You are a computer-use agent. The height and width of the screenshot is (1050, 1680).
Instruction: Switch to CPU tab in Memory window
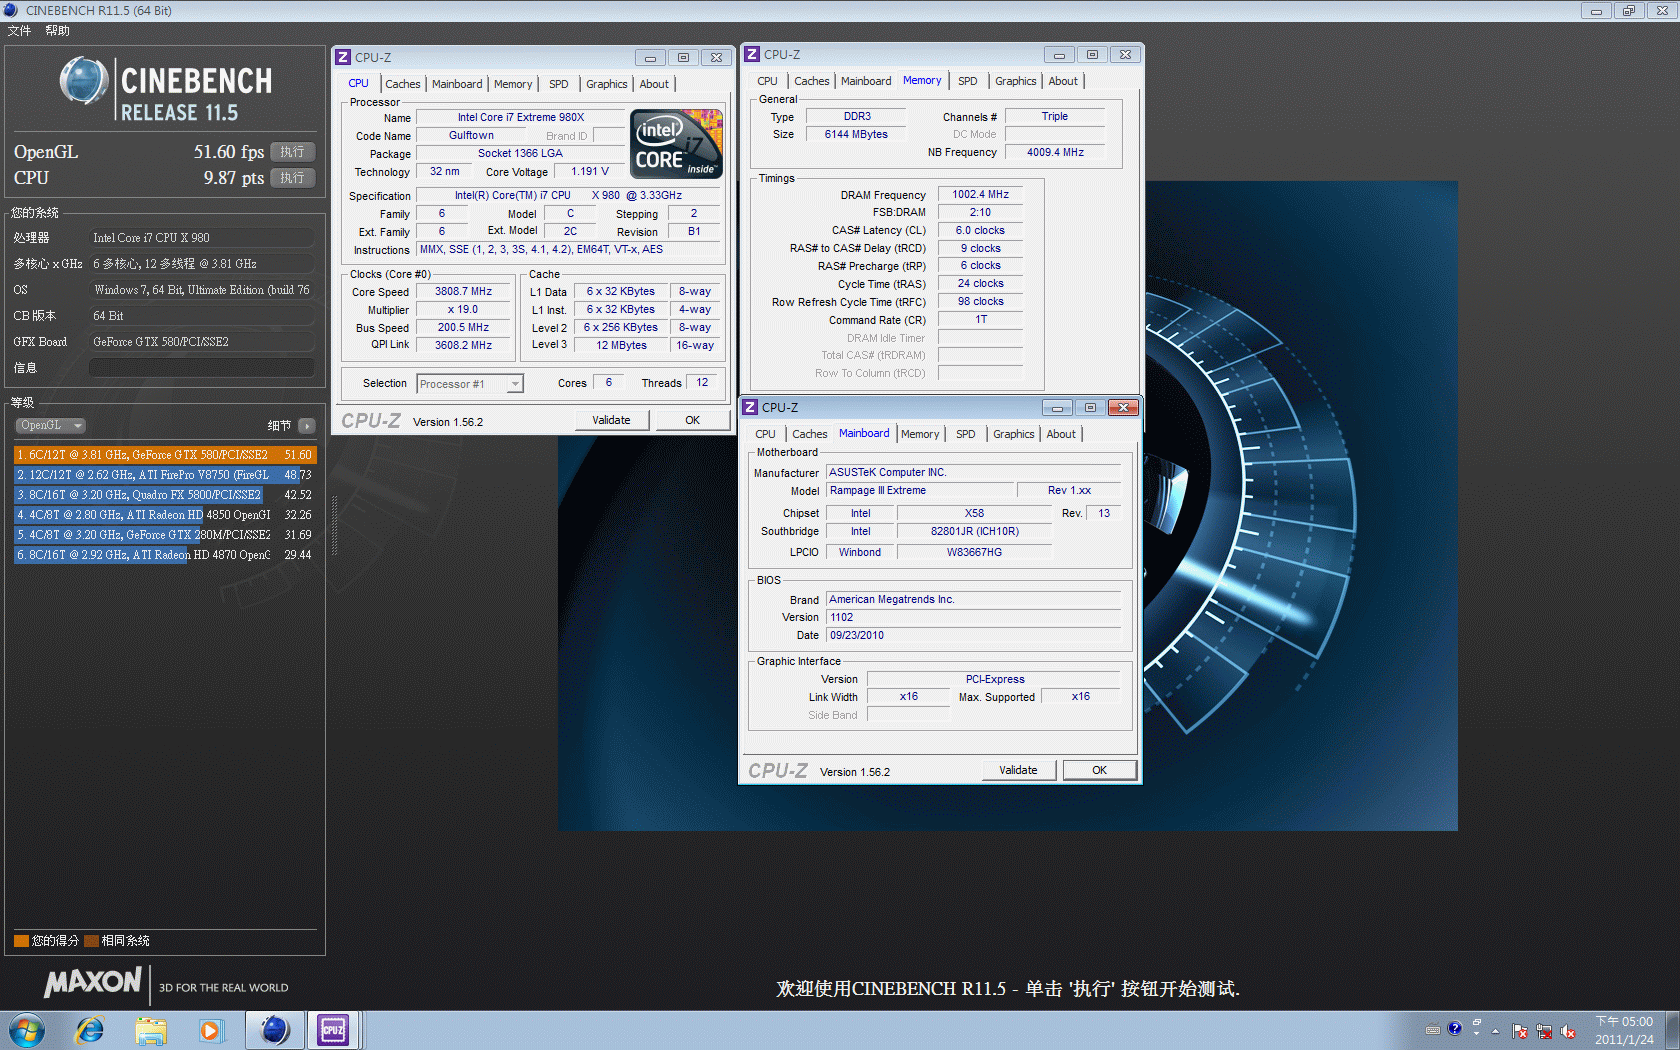point(767,81)
